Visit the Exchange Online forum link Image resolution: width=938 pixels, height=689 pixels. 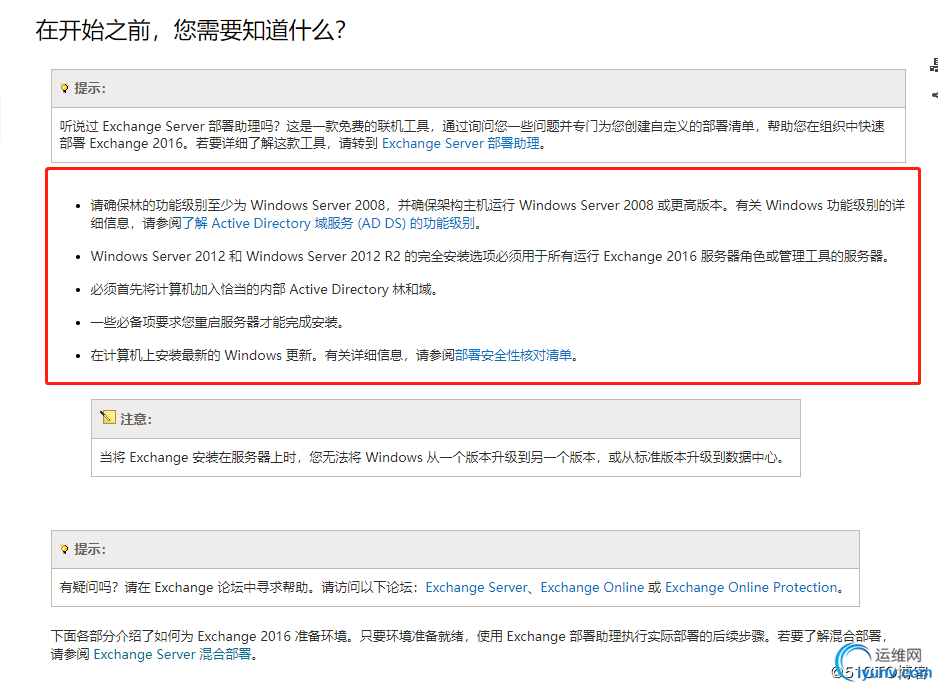tap(592, 587)
